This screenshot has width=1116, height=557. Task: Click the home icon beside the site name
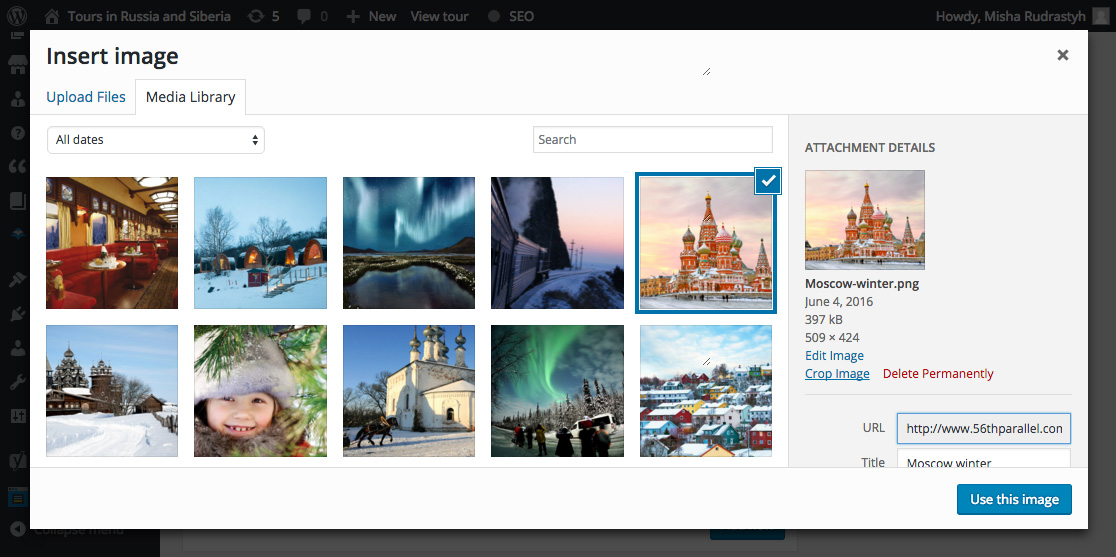point(51,16)
